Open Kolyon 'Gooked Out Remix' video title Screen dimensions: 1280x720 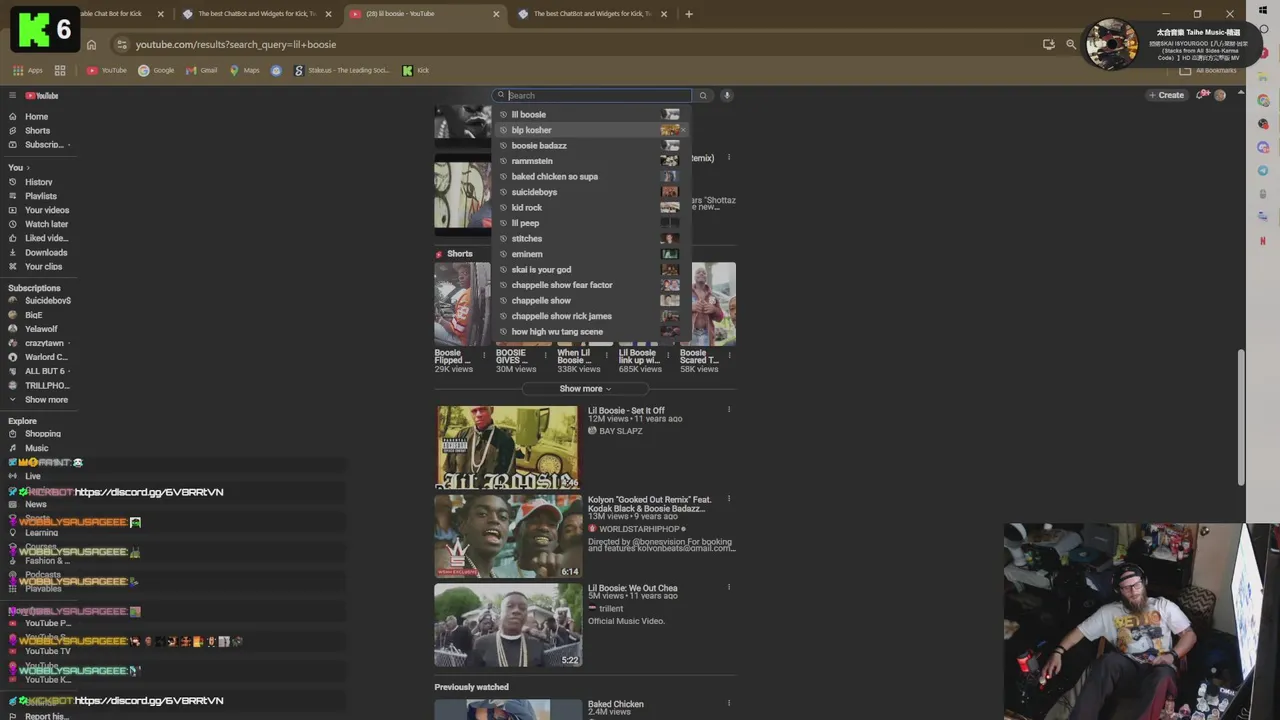[650, 504]
